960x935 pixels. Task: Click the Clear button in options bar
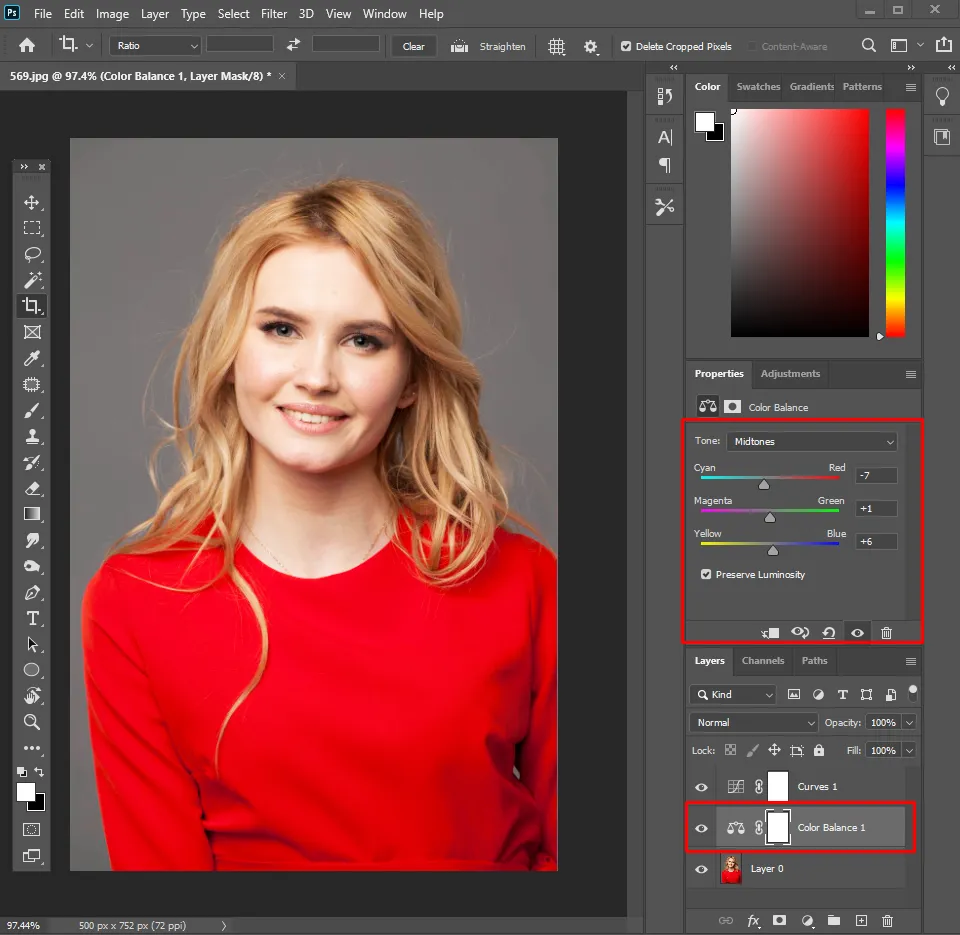413,46
